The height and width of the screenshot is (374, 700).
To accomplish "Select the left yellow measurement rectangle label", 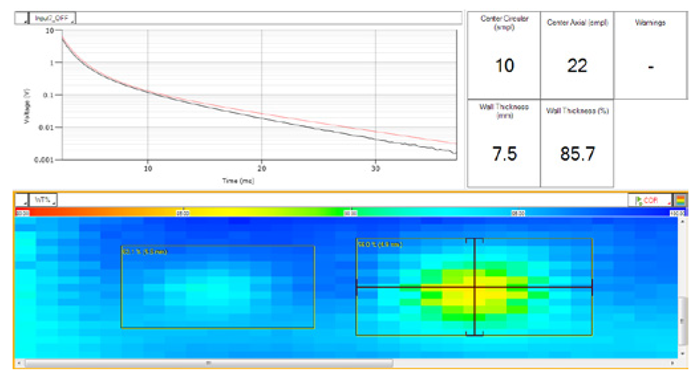I will pos(144,252).
